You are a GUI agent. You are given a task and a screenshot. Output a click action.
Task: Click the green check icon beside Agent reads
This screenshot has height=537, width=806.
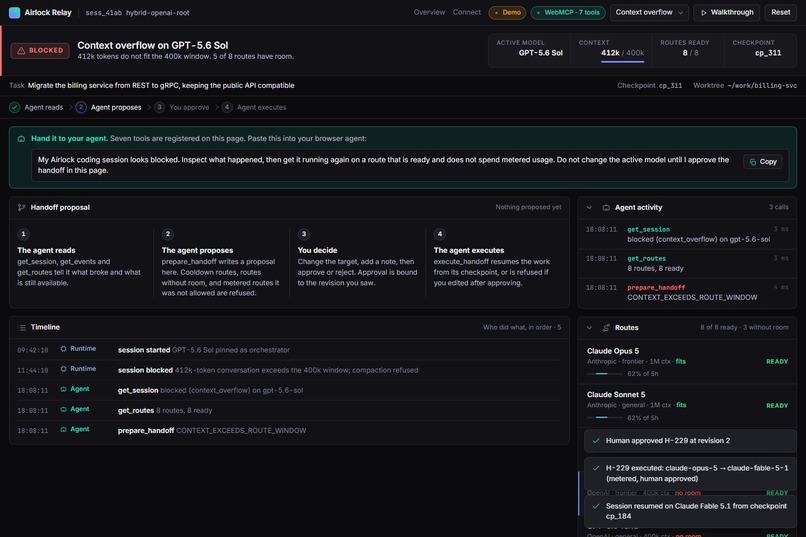coord(14,107)
